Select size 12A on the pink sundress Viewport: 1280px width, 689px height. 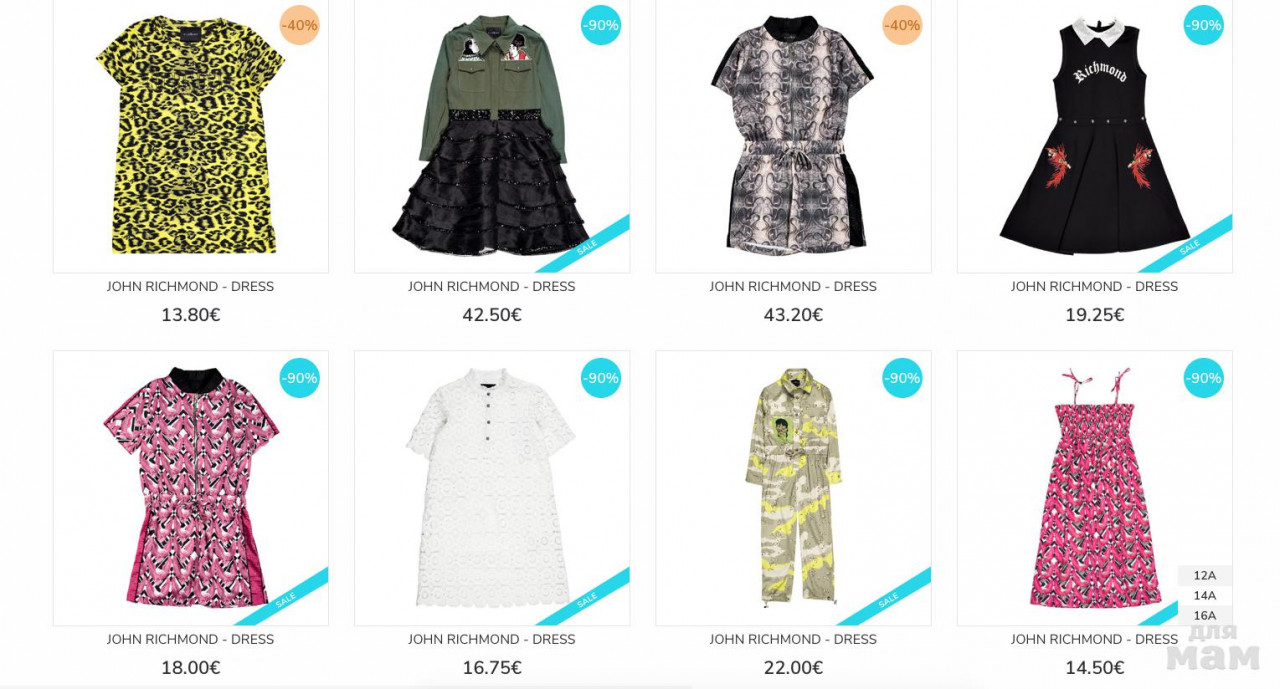coord(1204,575)
